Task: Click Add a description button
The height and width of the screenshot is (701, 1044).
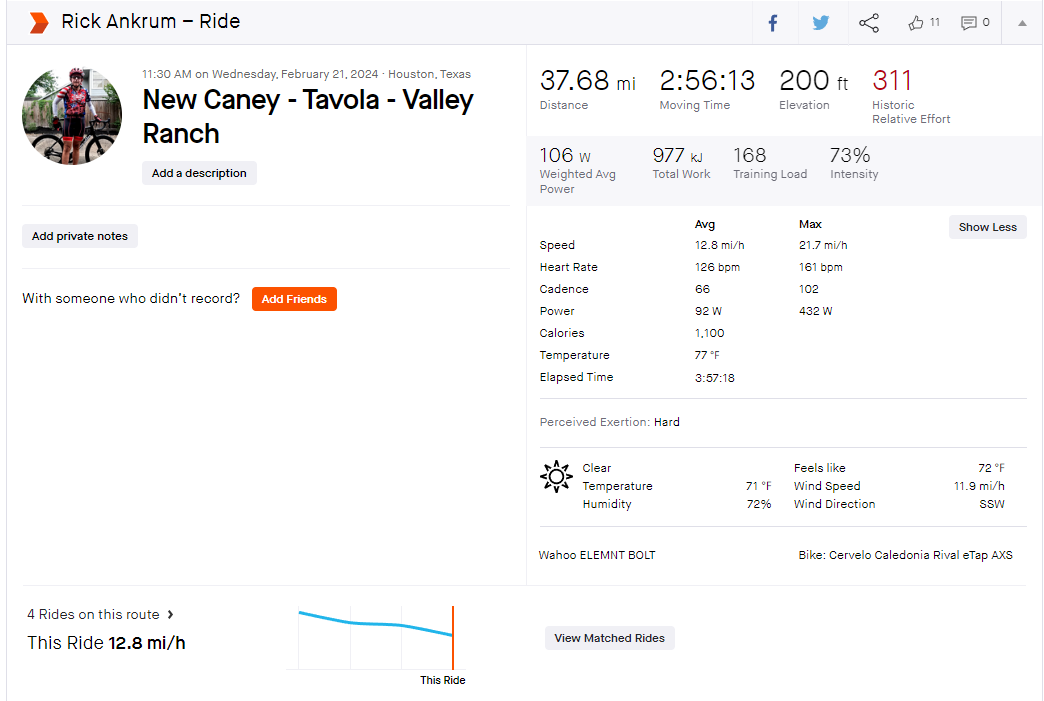Action: tap(199, 173)
